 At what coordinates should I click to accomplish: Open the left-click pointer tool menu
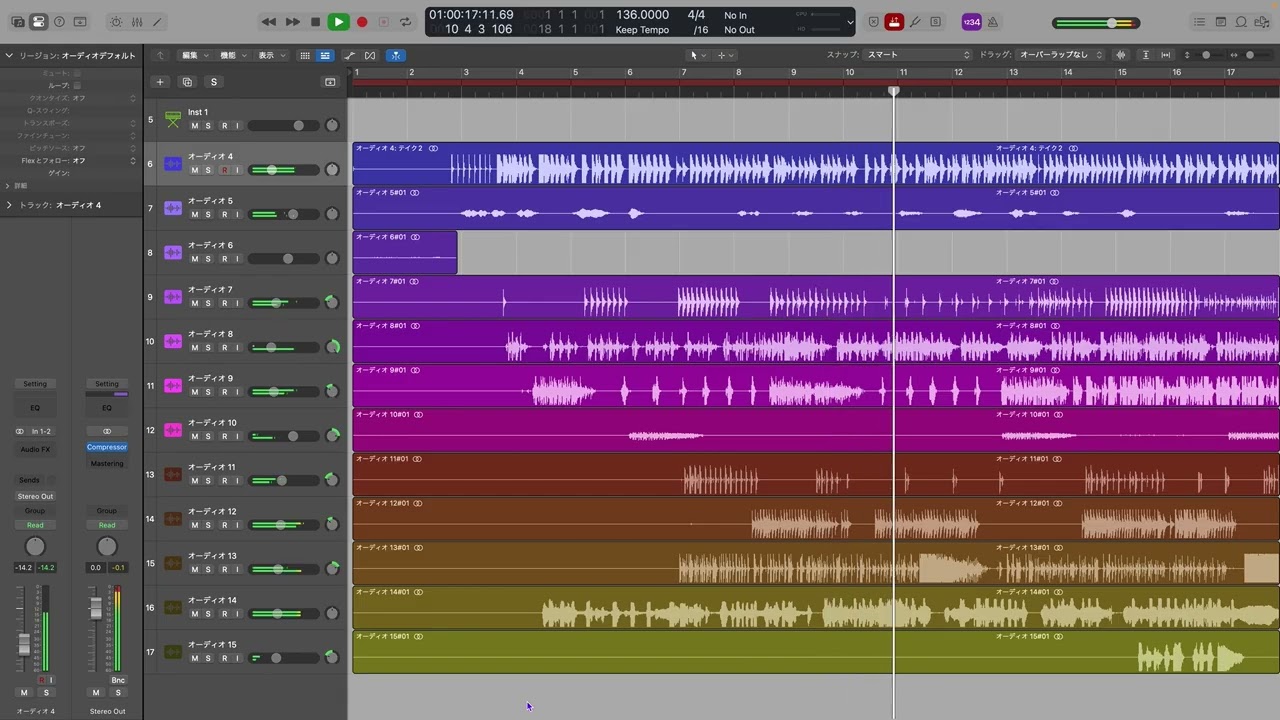[x=697, y=55]
